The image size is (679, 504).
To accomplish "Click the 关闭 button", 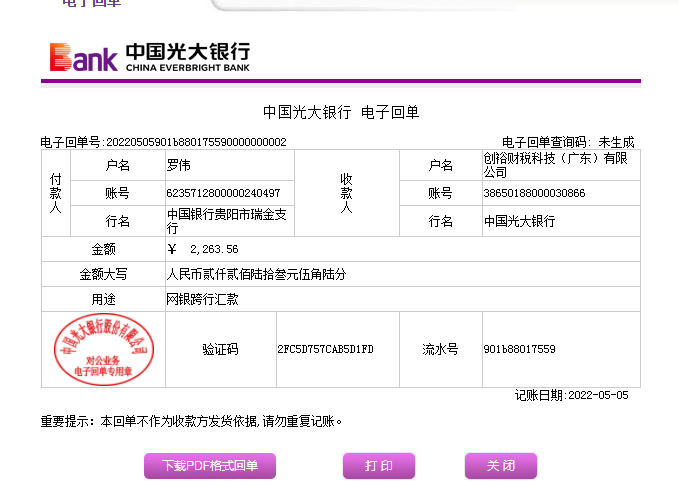I will [501, 465].
